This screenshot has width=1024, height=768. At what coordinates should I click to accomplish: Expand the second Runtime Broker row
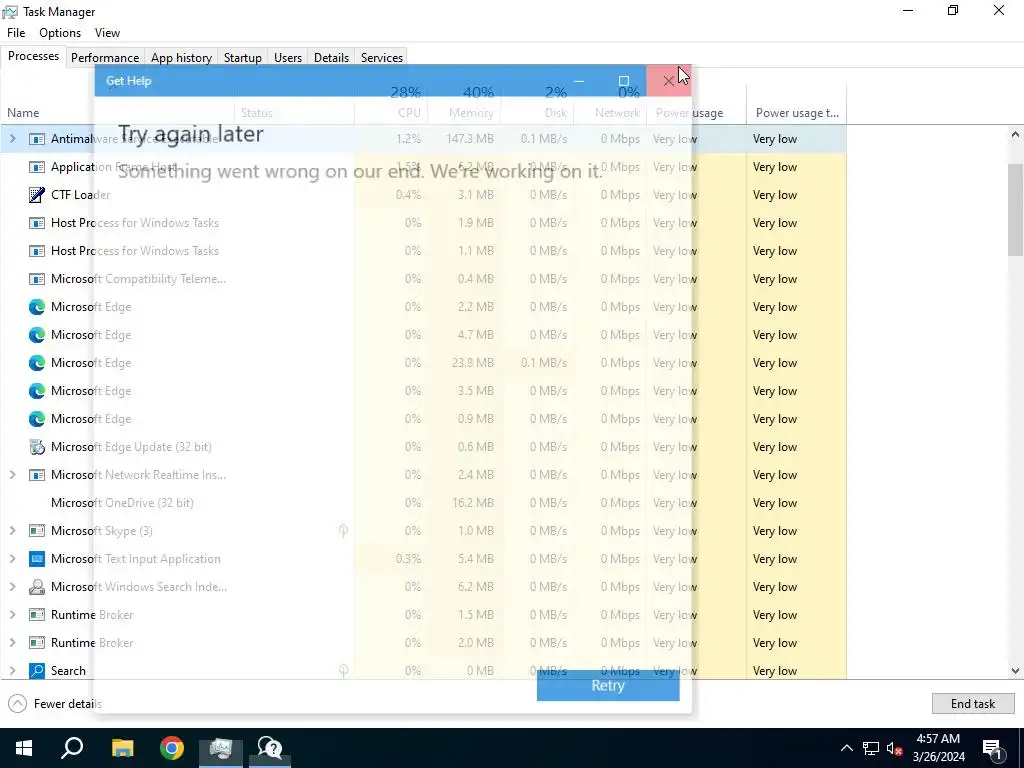coord(12,643)
